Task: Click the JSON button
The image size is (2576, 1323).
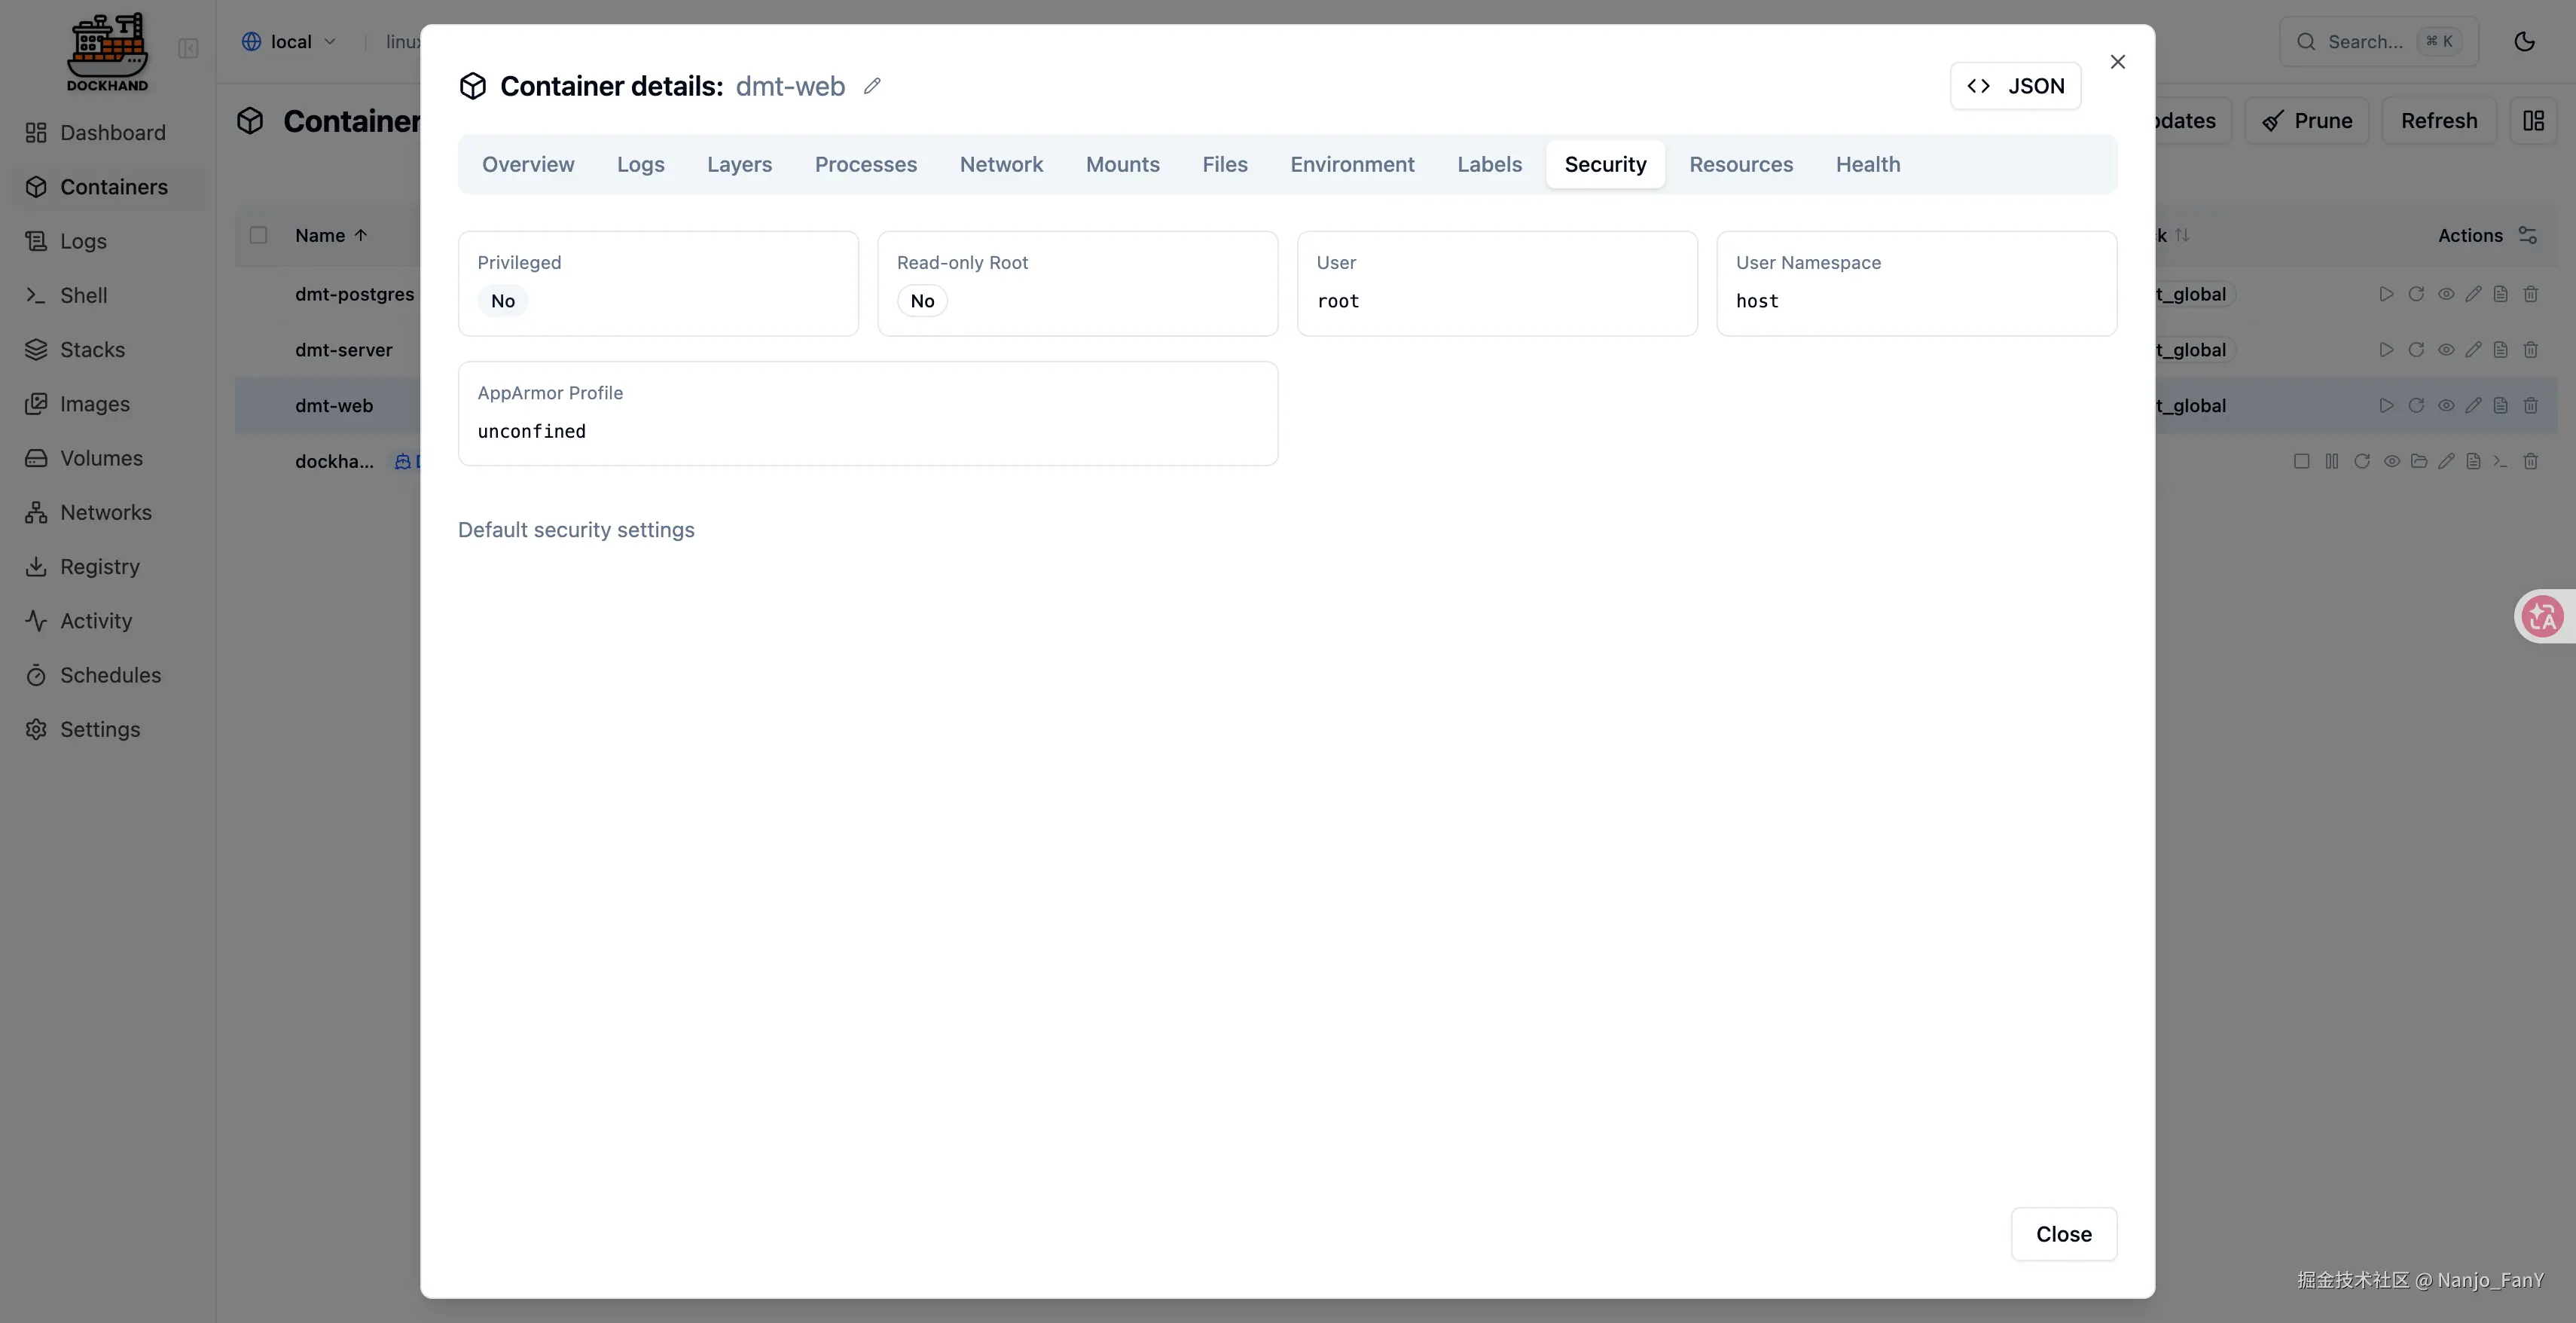Action: pyautogui.click(x=2015, y=86)
